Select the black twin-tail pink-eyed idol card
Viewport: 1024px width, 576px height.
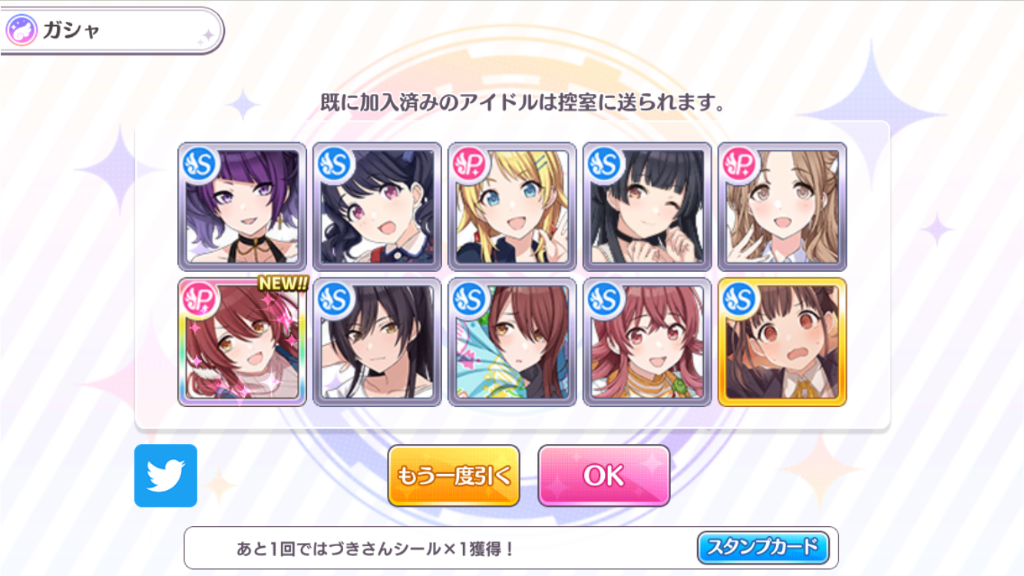click(x=377, y=206)
